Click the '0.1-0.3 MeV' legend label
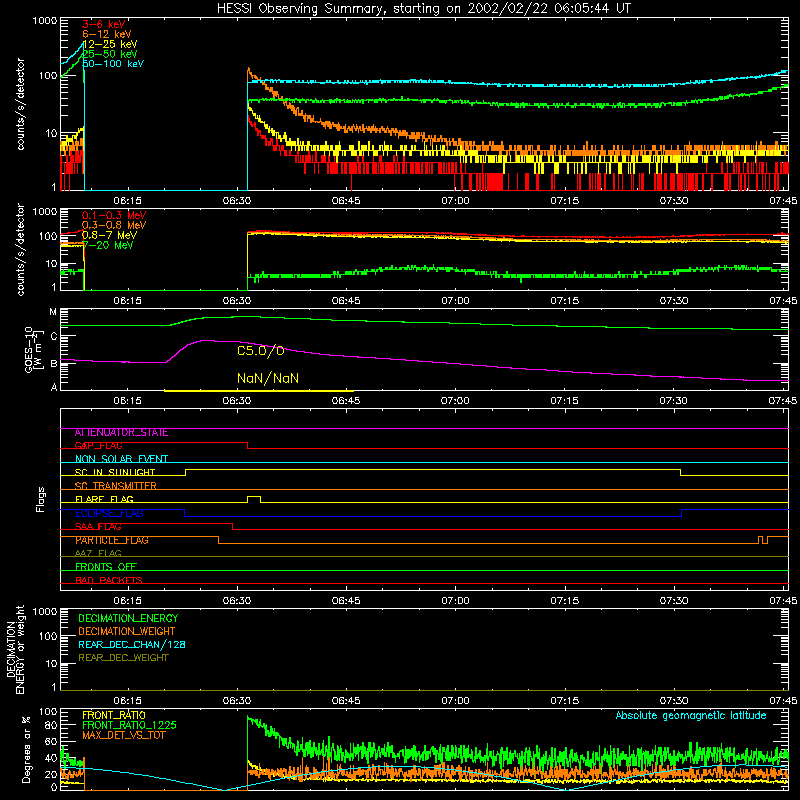800x800 pixels. [114, 215]
